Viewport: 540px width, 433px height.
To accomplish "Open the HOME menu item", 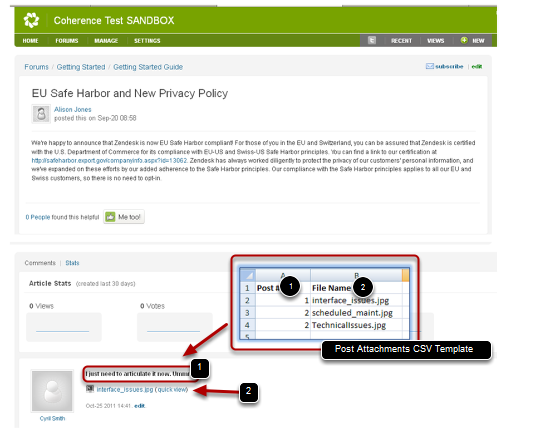I will coord(30,41).
